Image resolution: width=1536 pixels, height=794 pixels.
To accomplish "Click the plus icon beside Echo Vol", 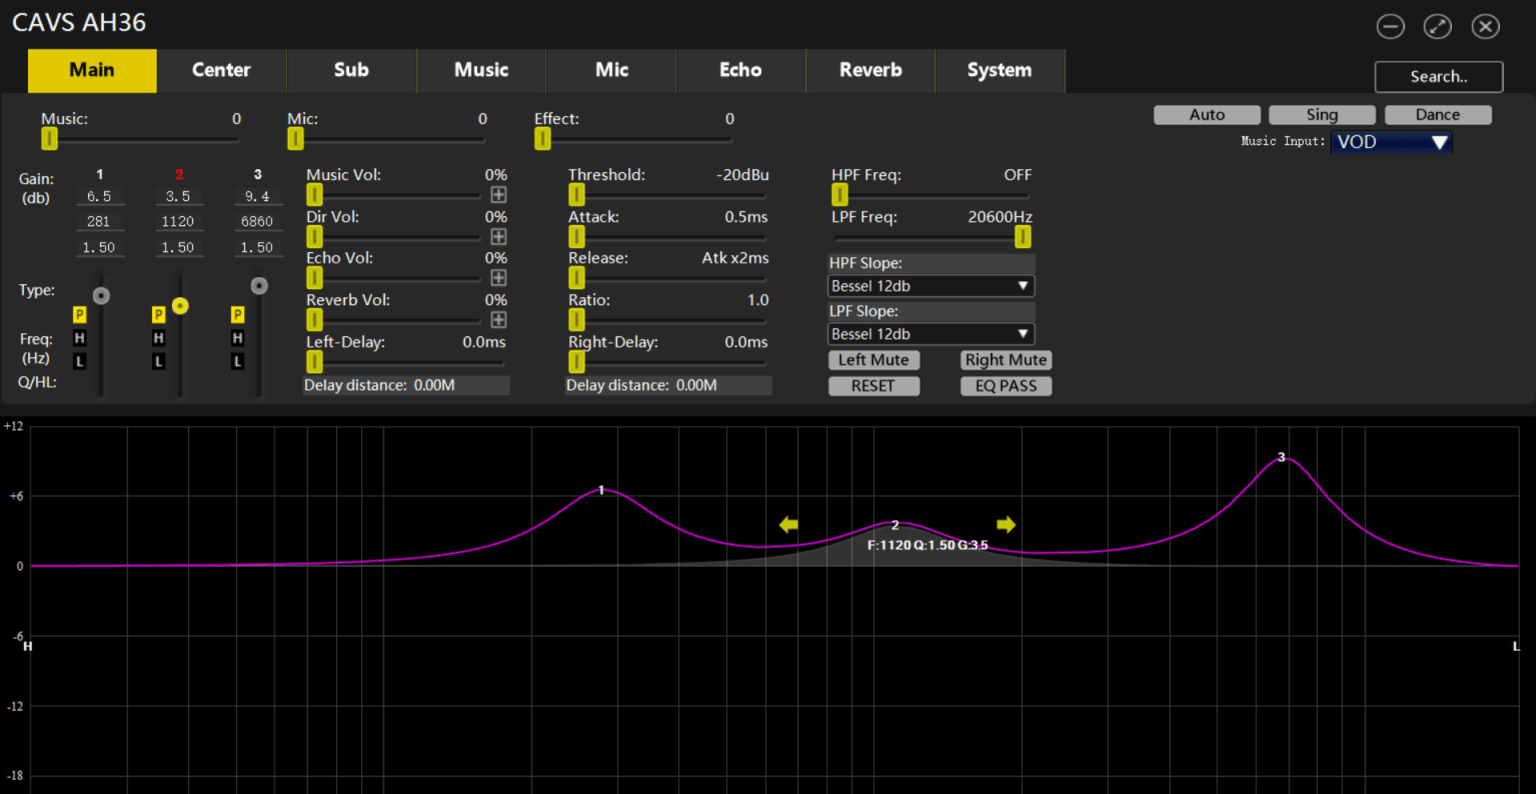I will [x=498, y=278].
